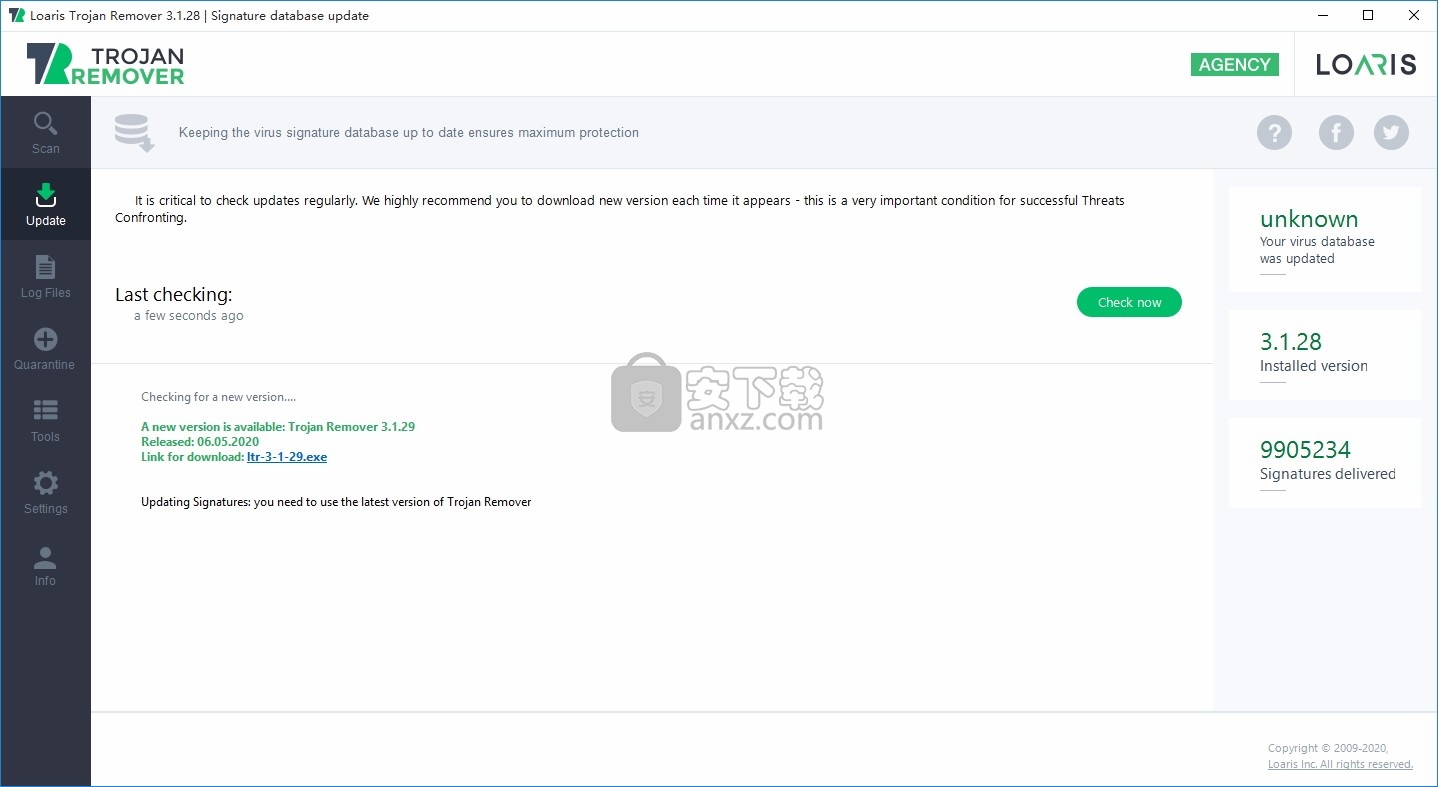
Task: Maximize the Trojan Remover window
Action: coord(1368,15)
